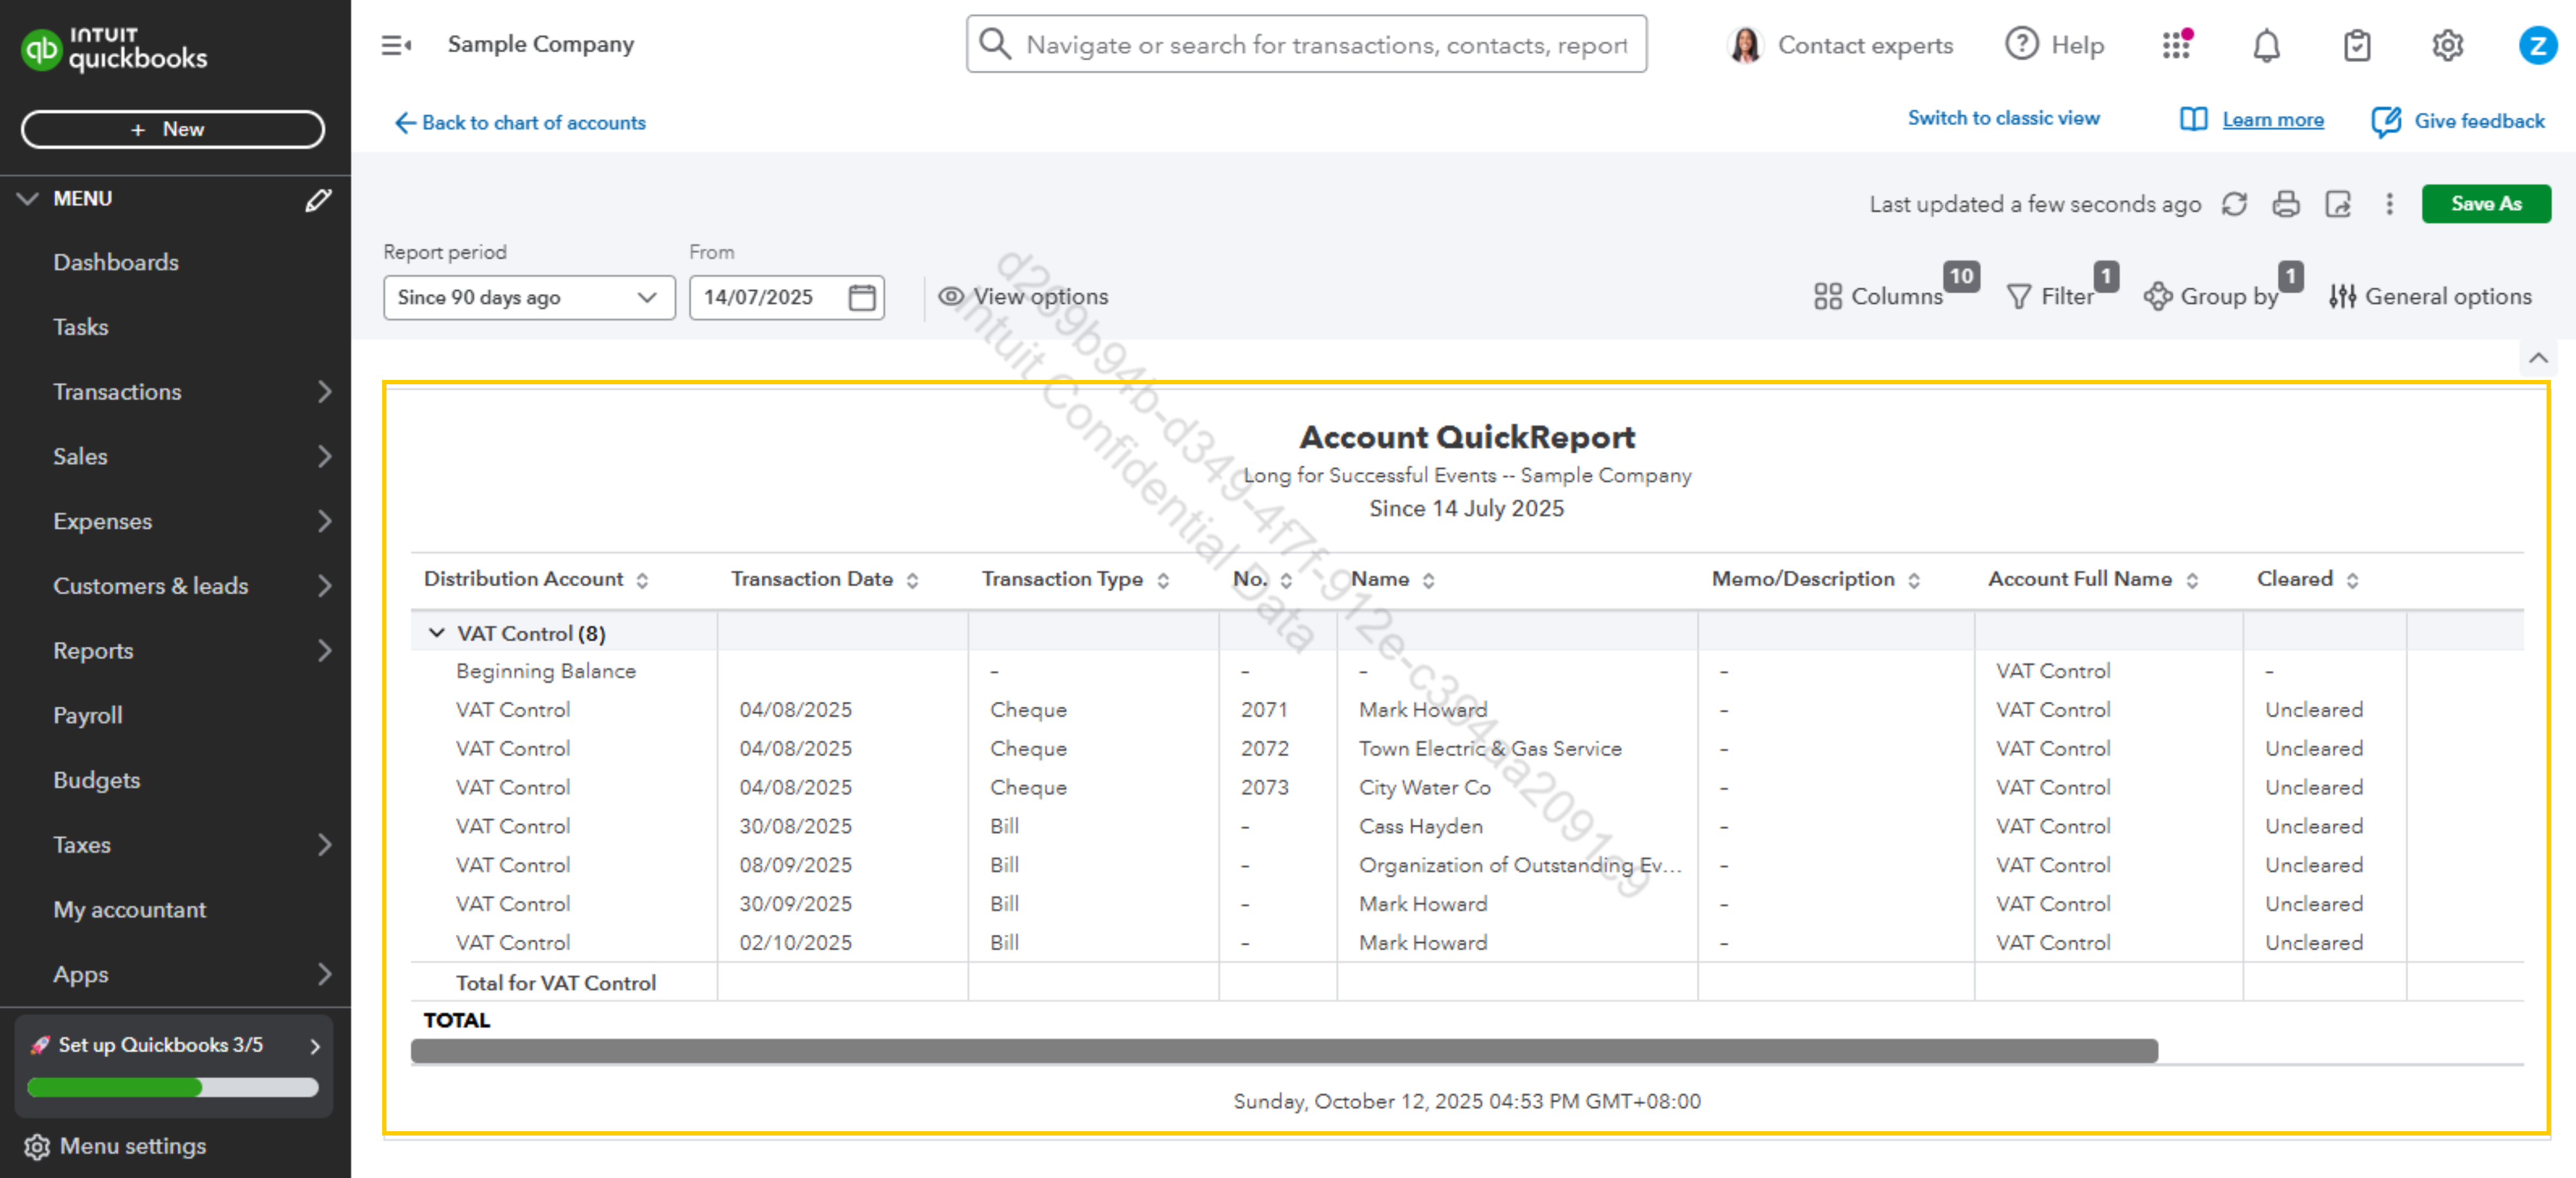
Task: Click the clipboard tasks icon in header
Action: click(2357, 45)
